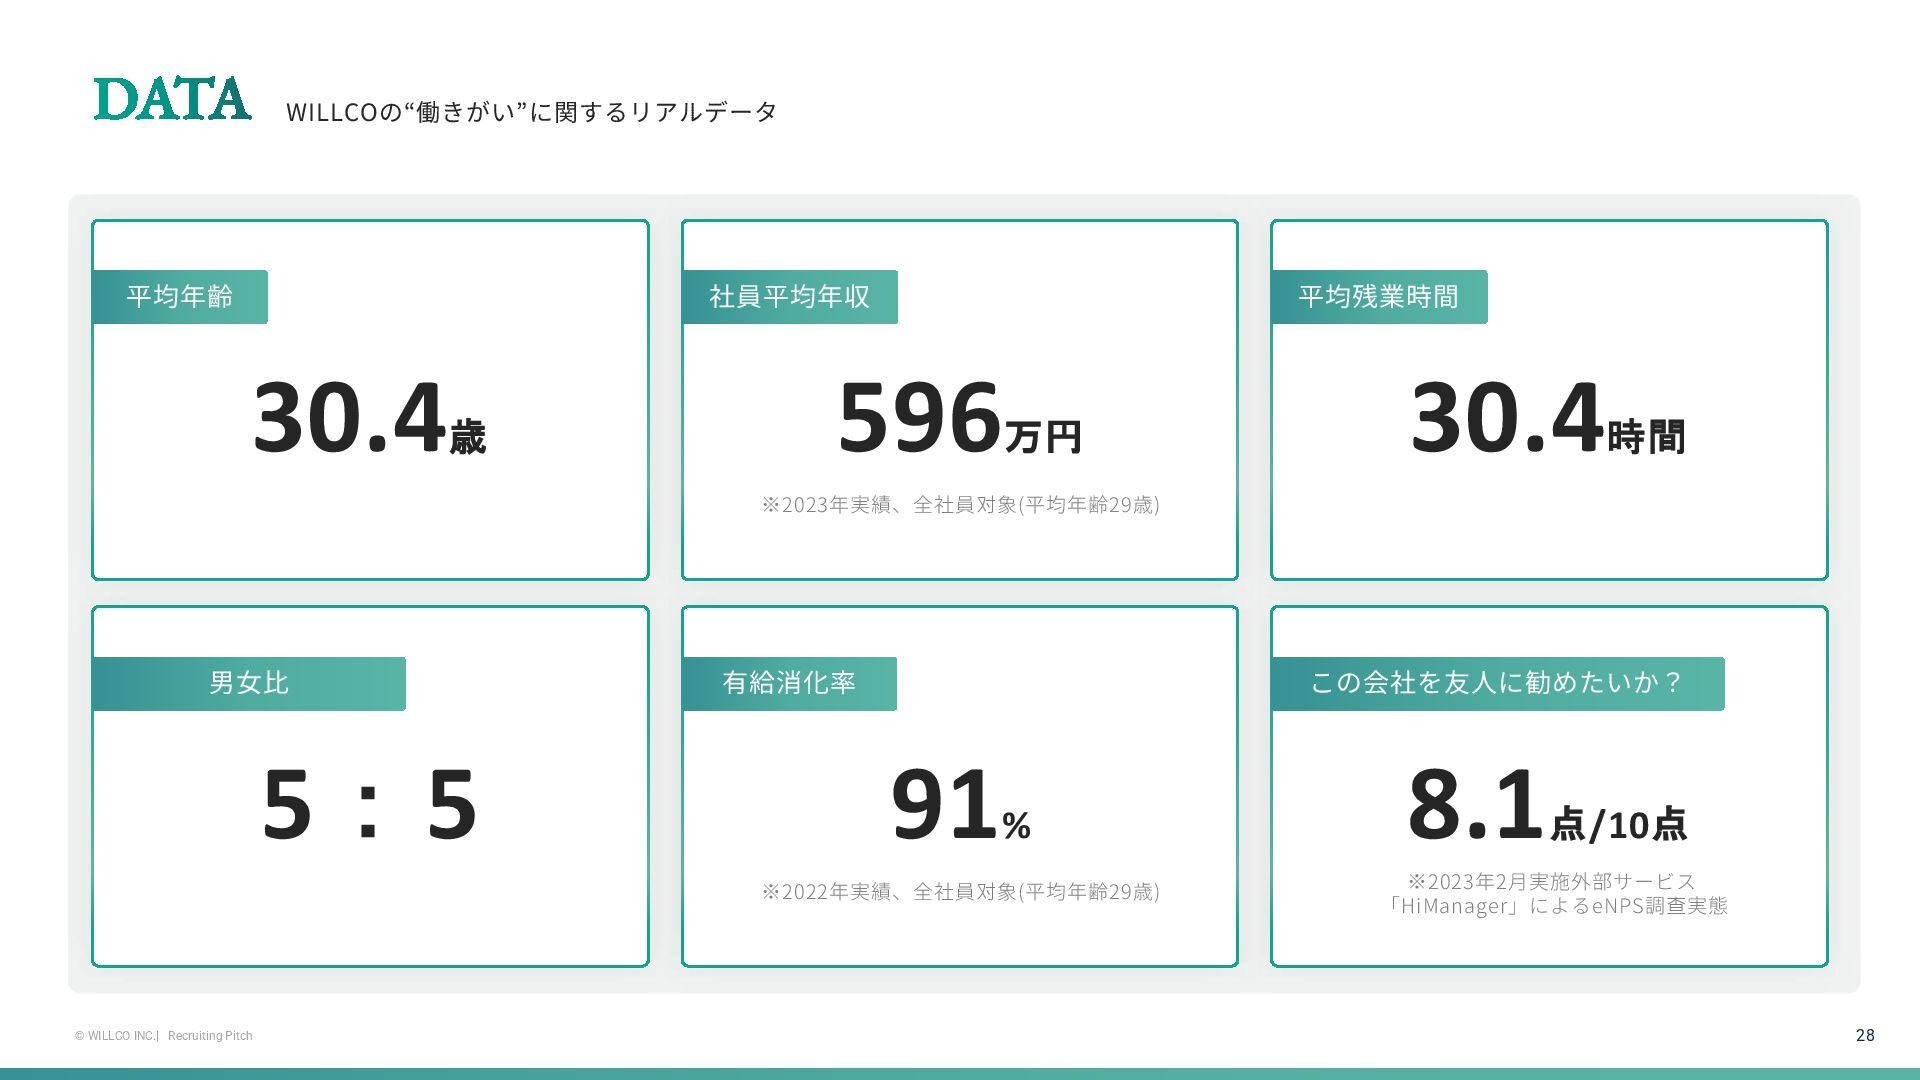
Task: Select the 有給消化率 label tag
Action: click(789, 683)
